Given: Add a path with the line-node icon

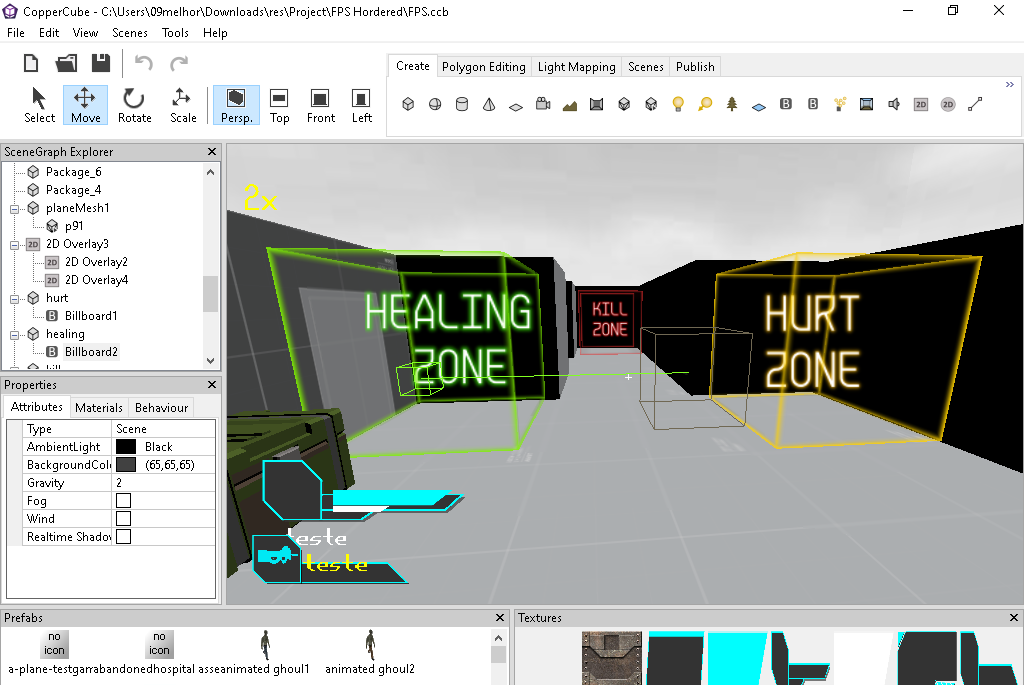Looking at the screenshot, I should pos(975,104).
